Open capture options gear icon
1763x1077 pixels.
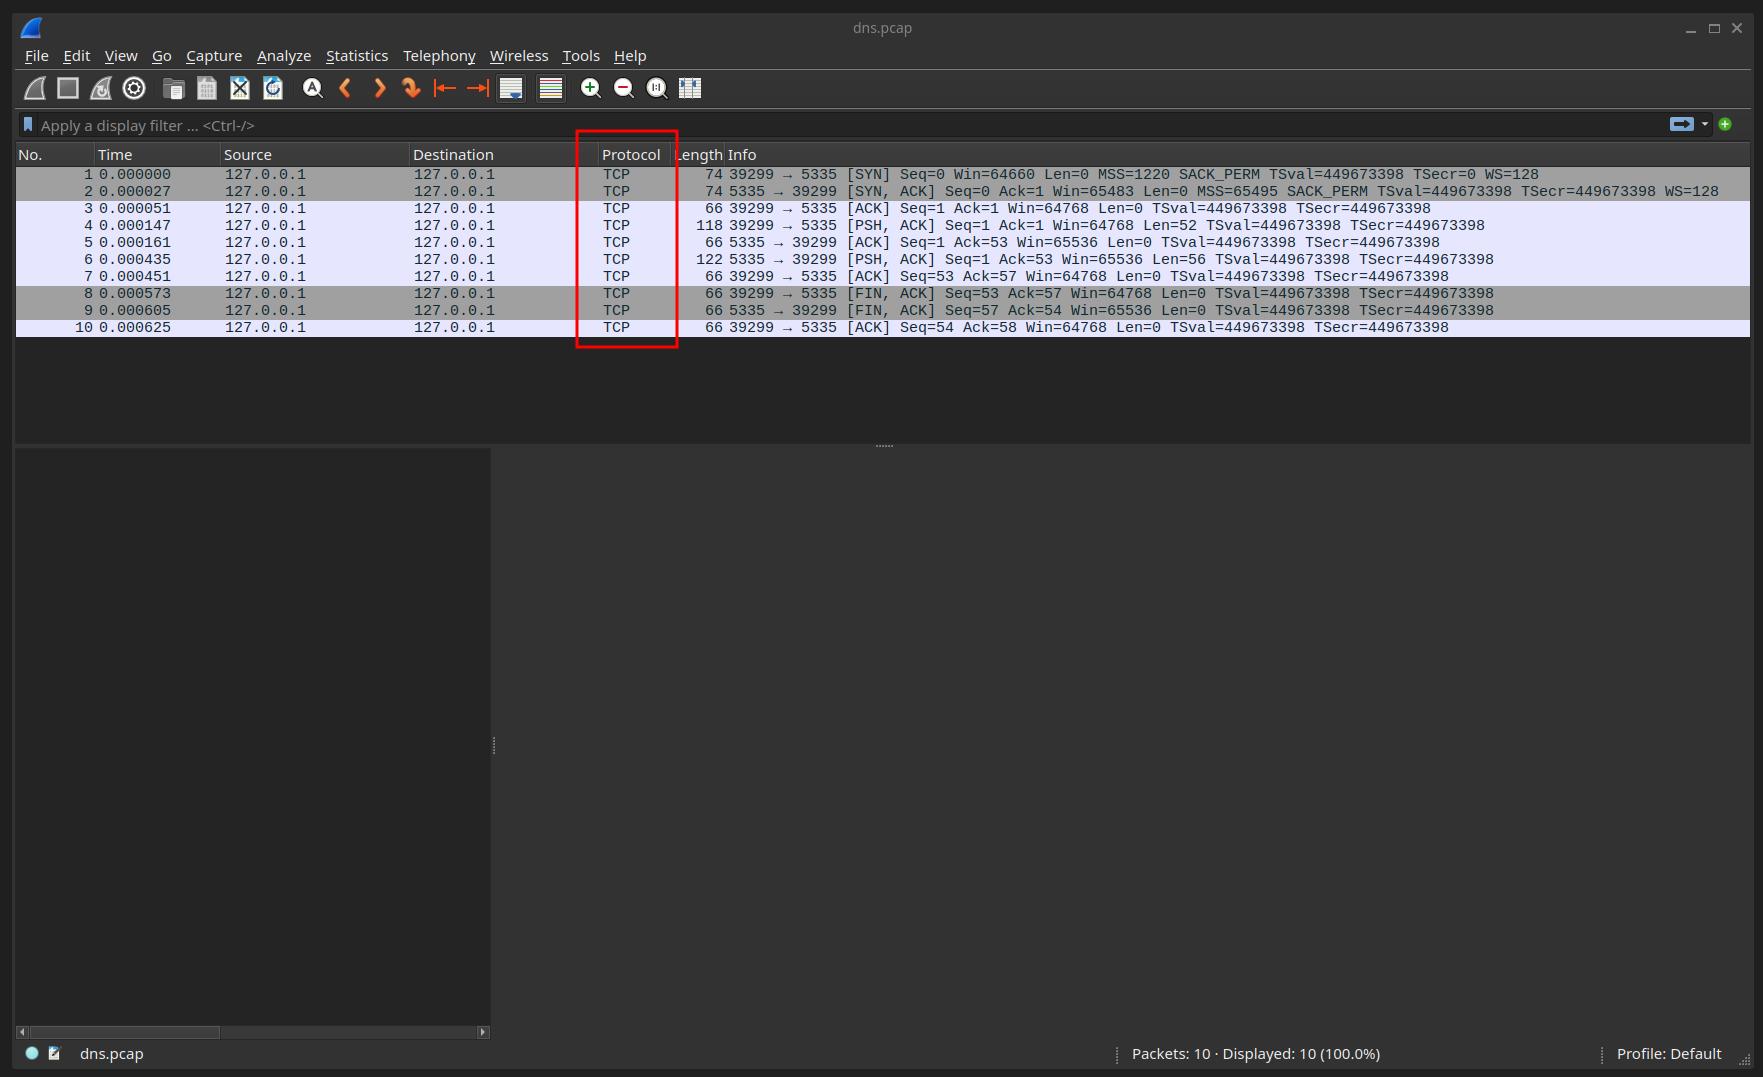click(134, 88)
